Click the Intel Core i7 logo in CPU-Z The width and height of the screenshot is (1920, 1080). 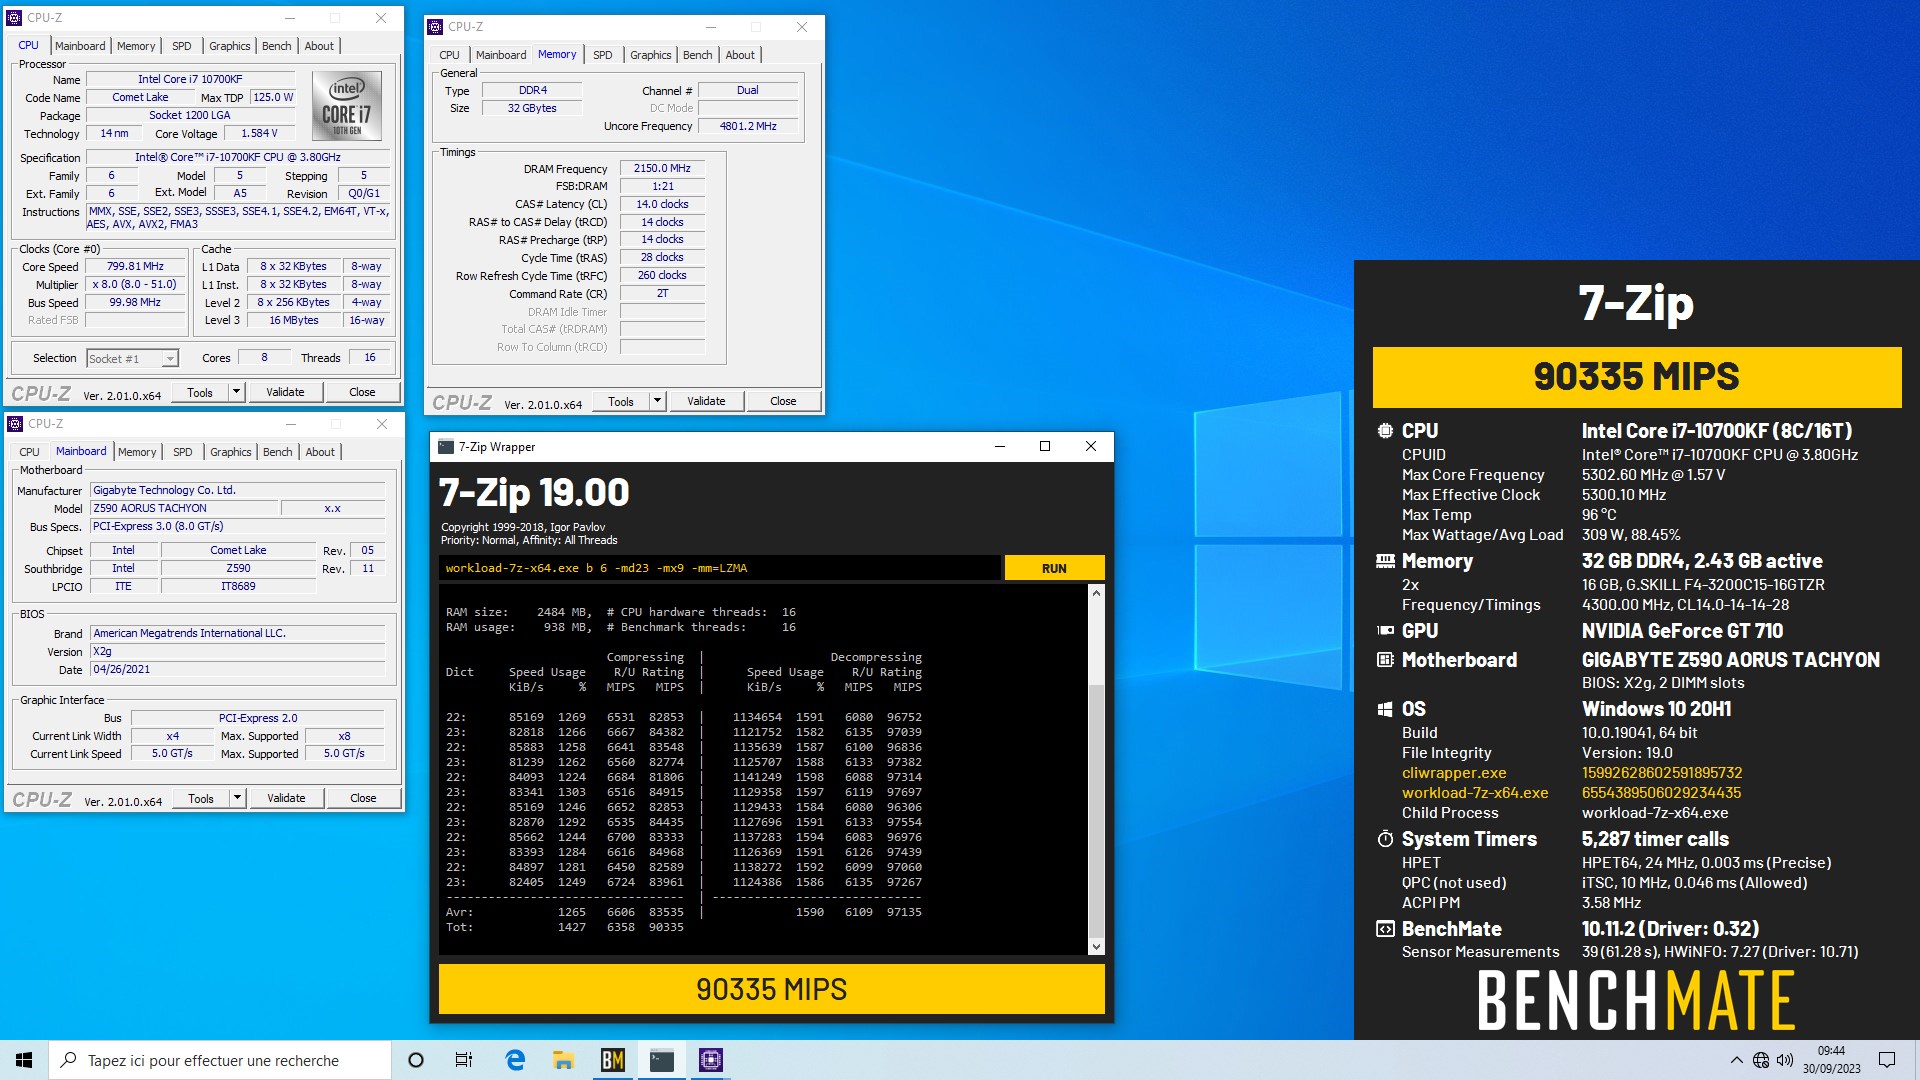tap(347, 105)
